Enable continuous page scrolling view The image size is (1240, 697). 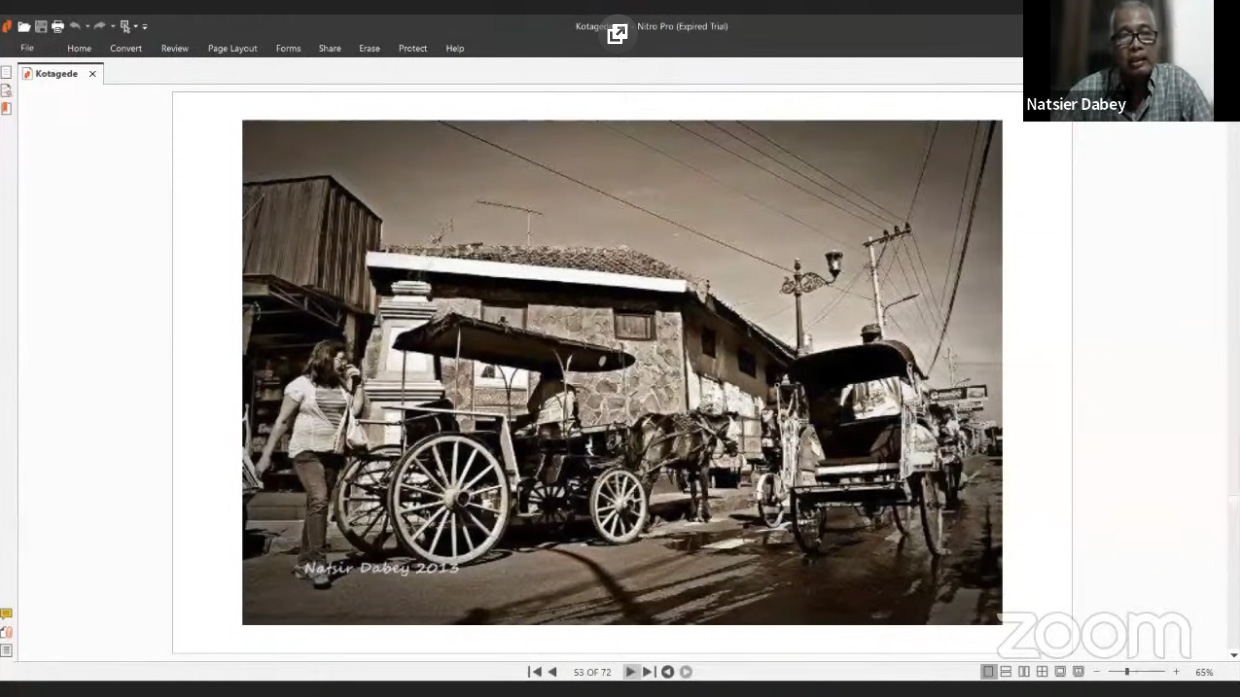[x=1006, y=672]
